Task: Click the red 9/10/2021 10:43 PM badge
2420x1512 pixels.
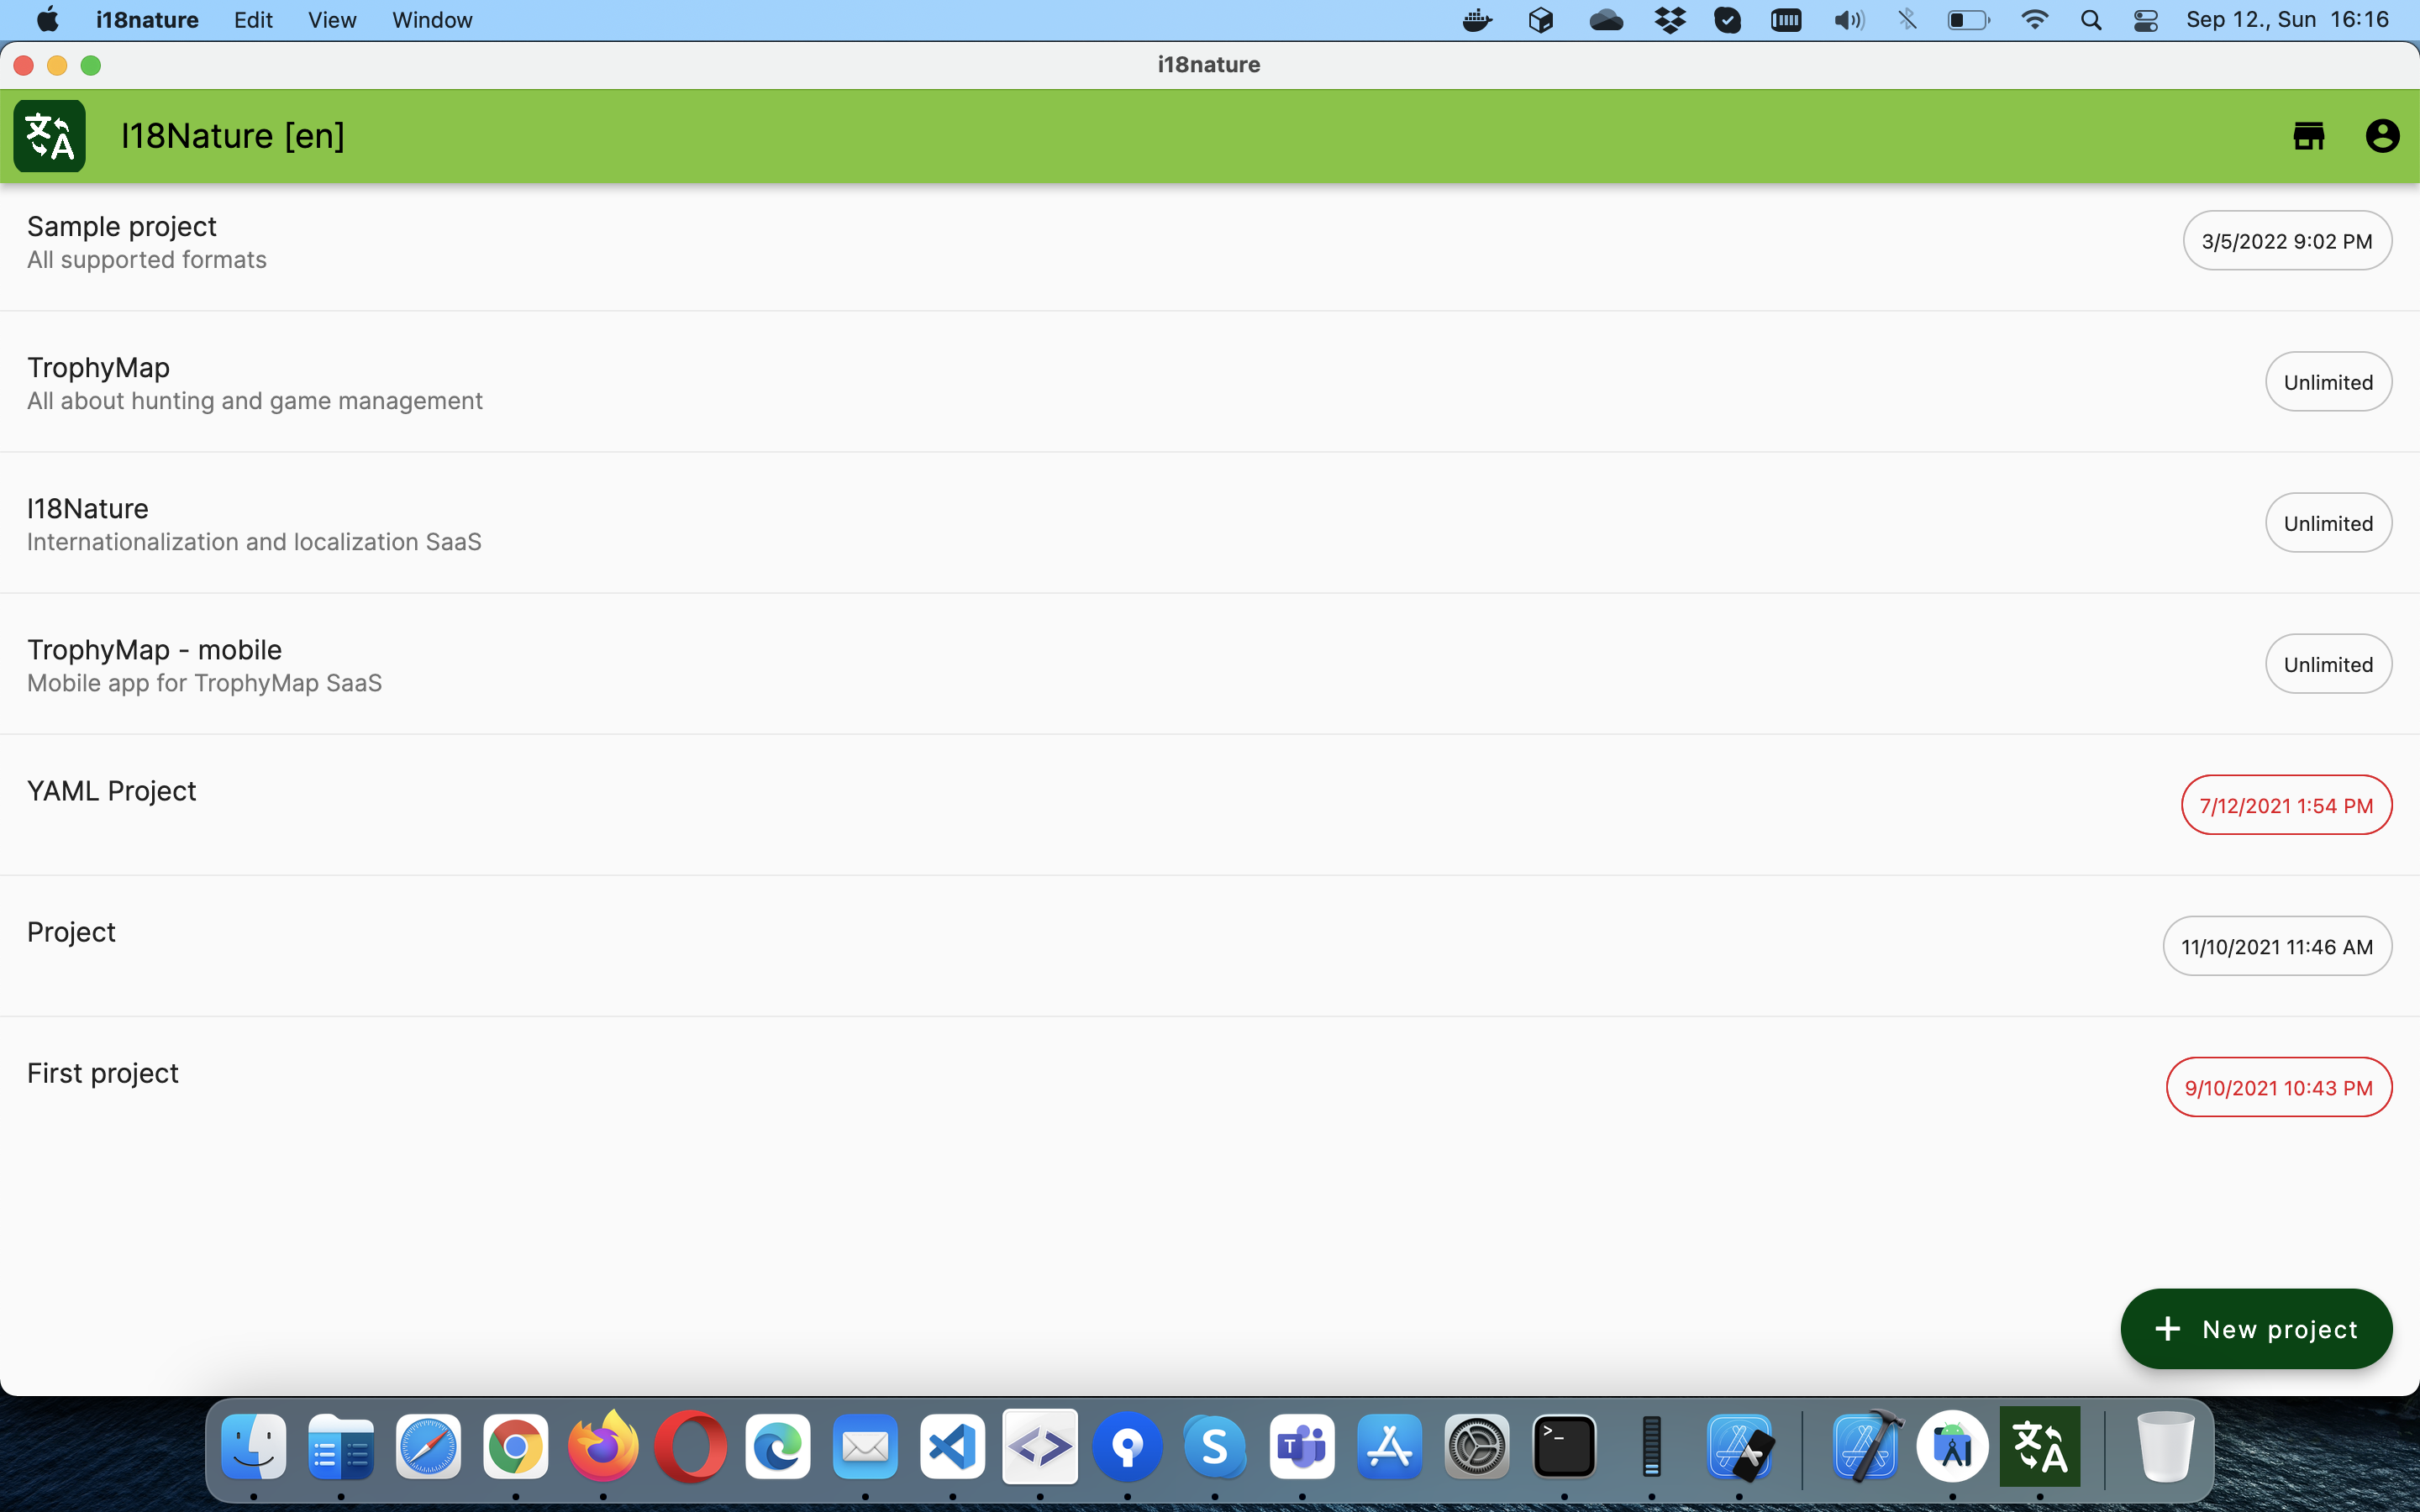Action: tap(2279, 1087)
